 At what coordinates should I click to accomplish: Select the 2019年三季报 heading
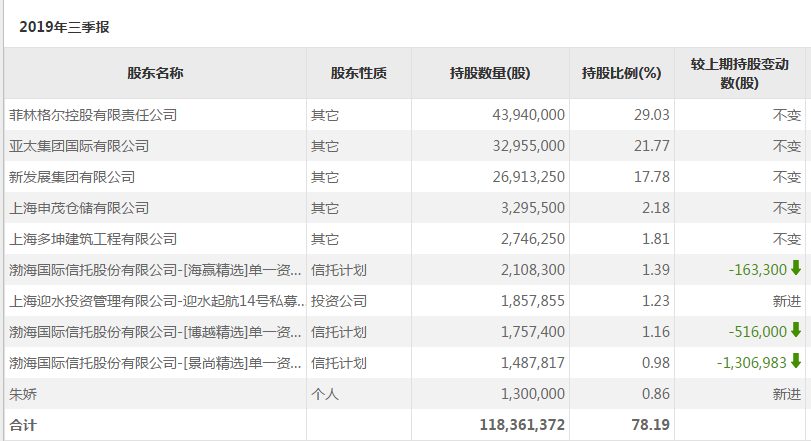64,27
